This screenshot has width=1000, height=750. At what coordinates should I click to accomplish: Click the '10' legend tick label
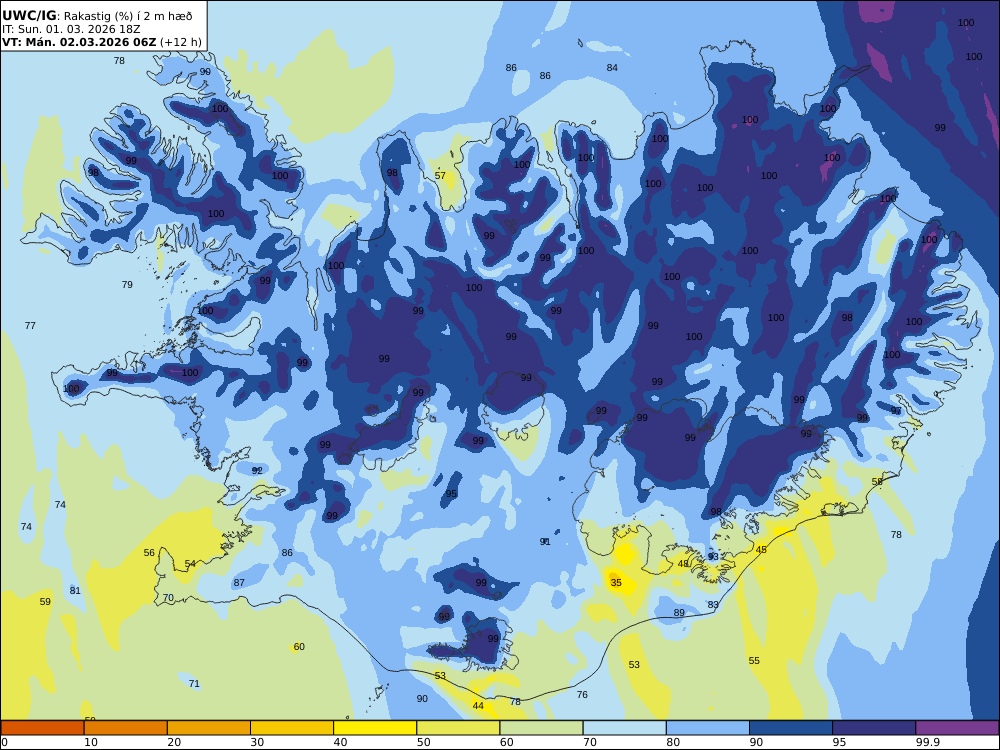click(x=91, y=742)
